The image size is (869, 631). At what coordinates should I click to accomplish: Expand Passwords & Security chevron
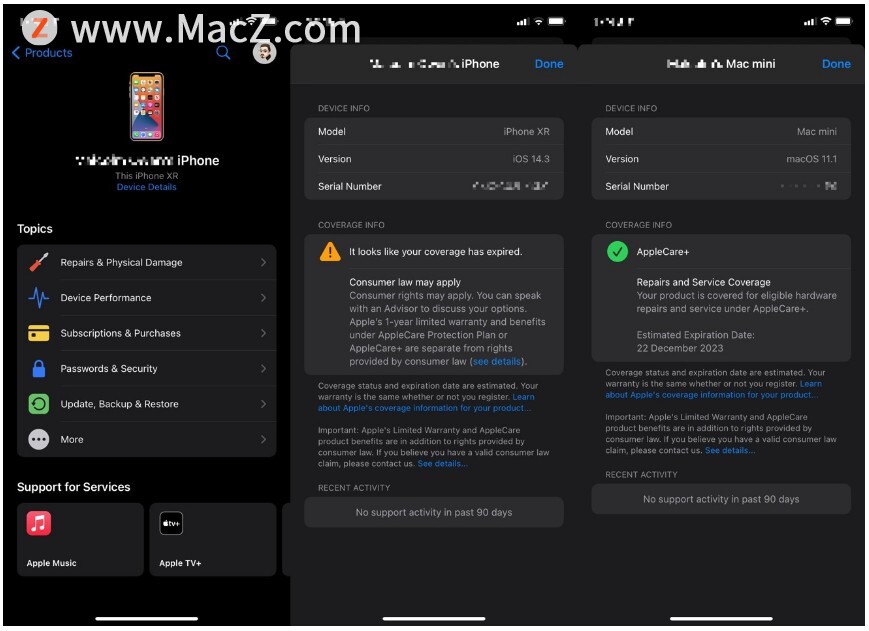(263, 368)
